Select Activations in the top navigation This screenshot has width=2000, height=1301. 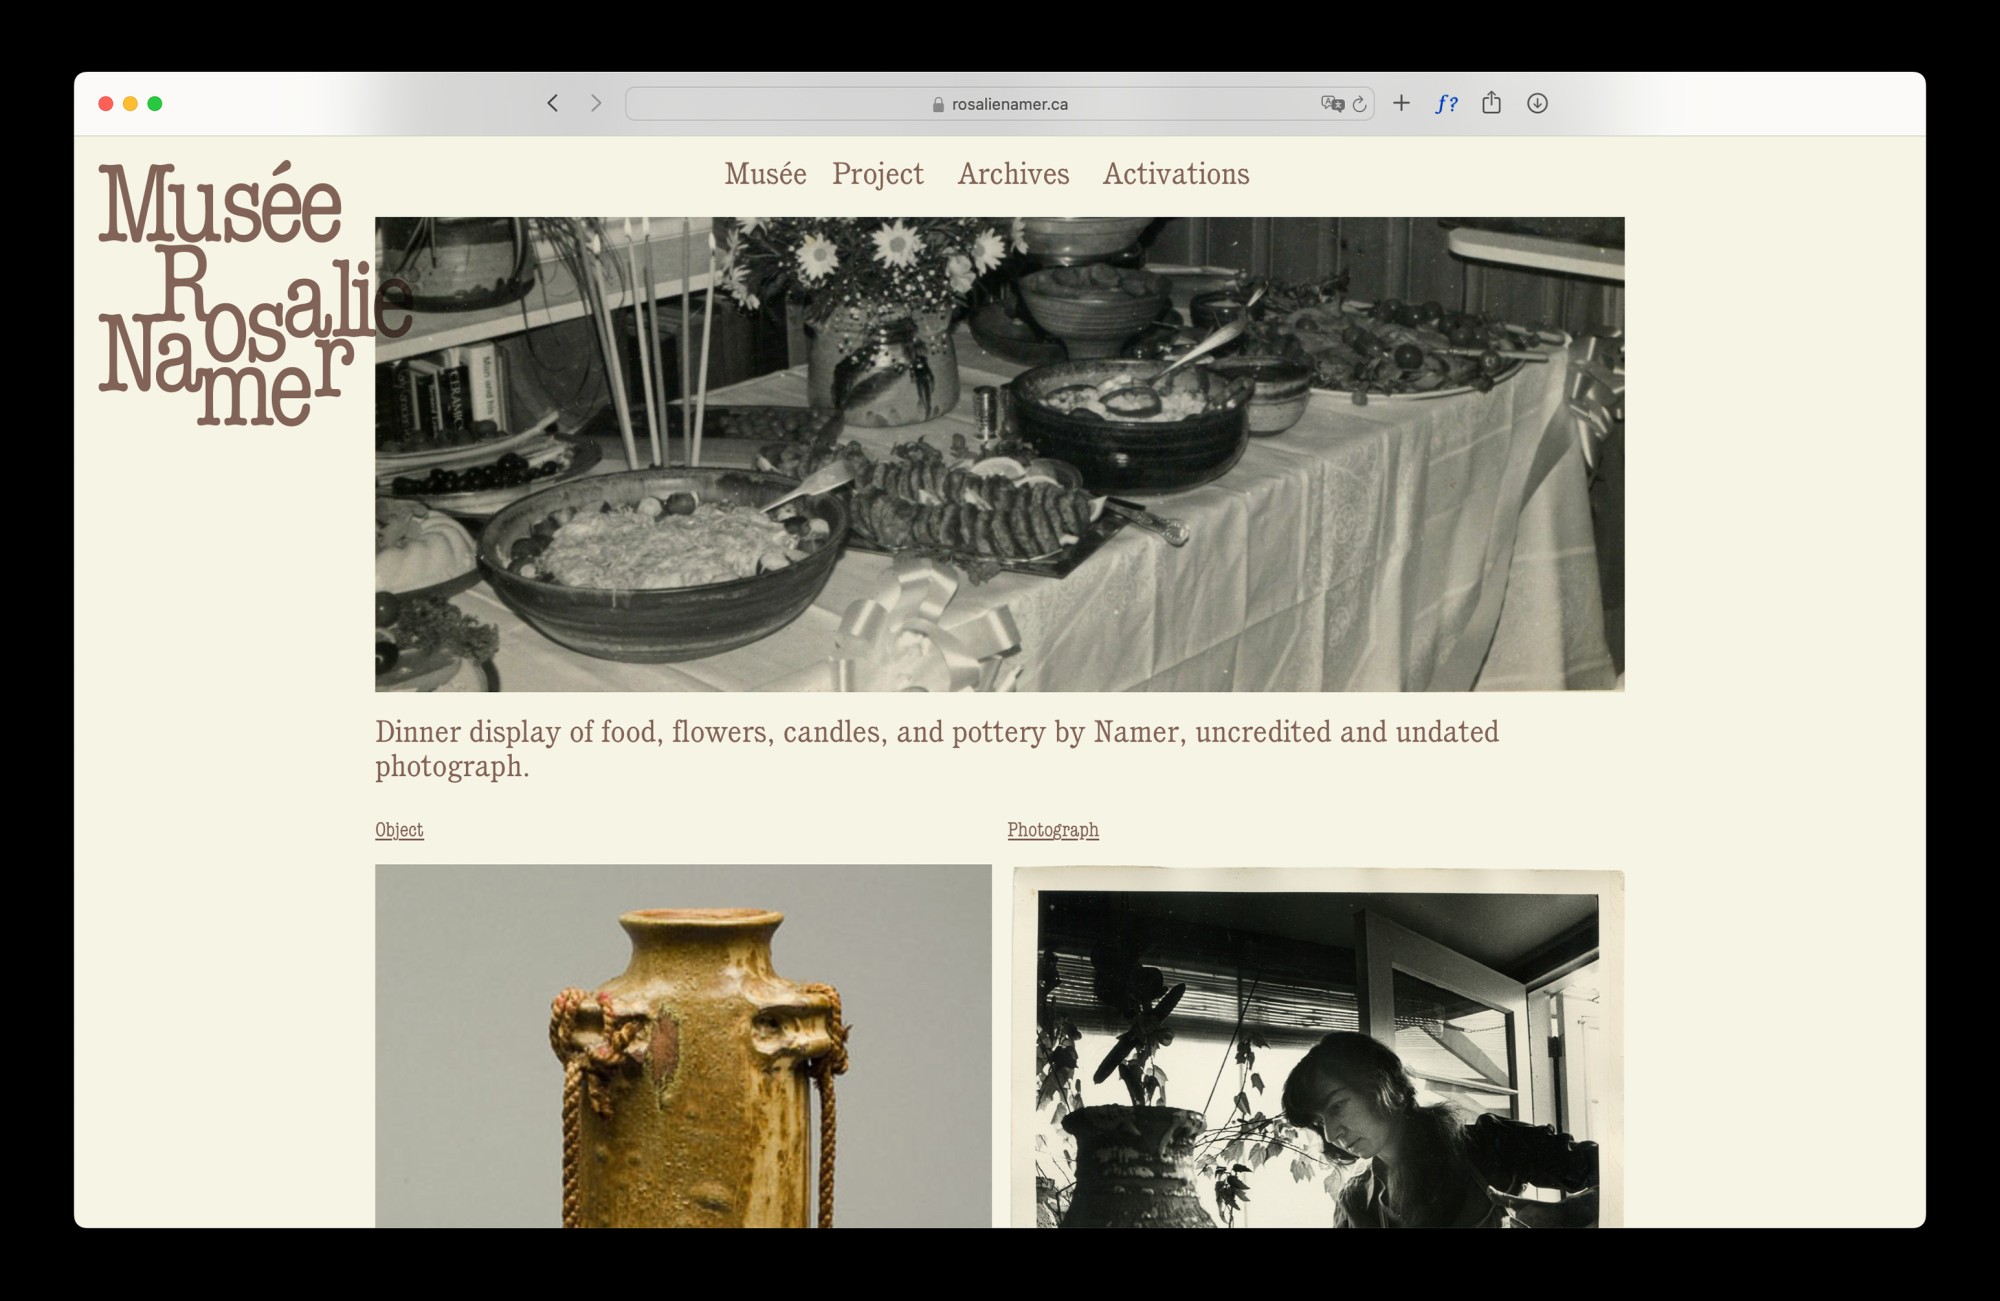click(x=1175, y=174)
